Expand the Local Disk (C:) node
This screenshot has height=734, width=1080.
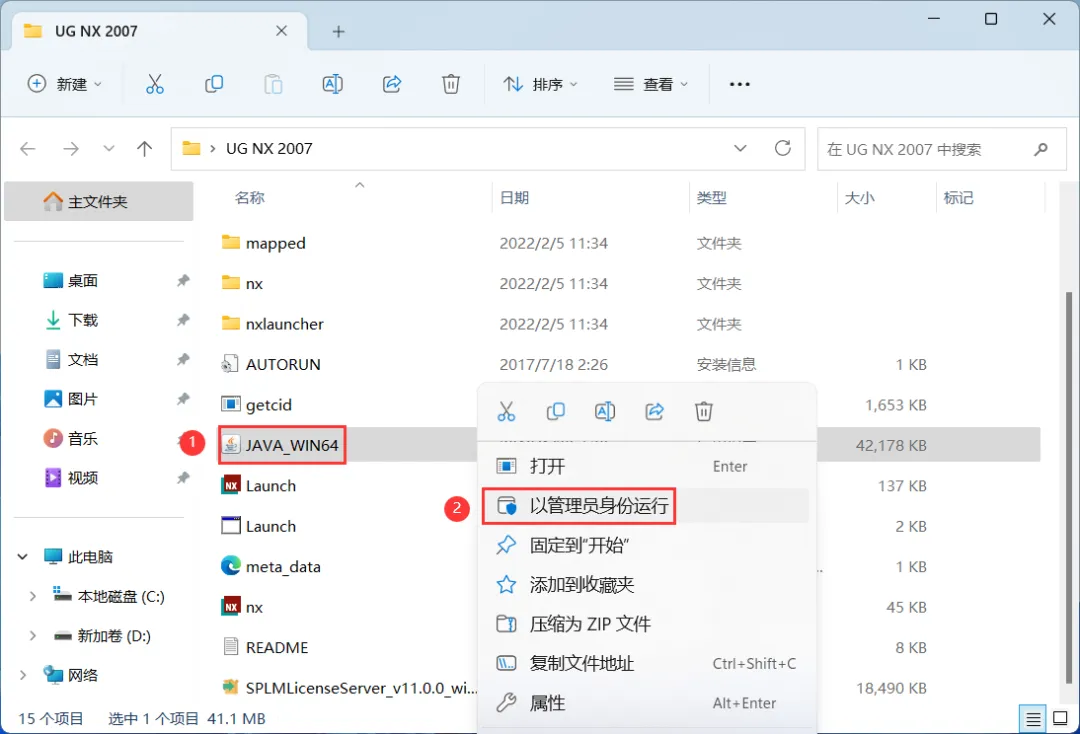click(x=32, y=596)
